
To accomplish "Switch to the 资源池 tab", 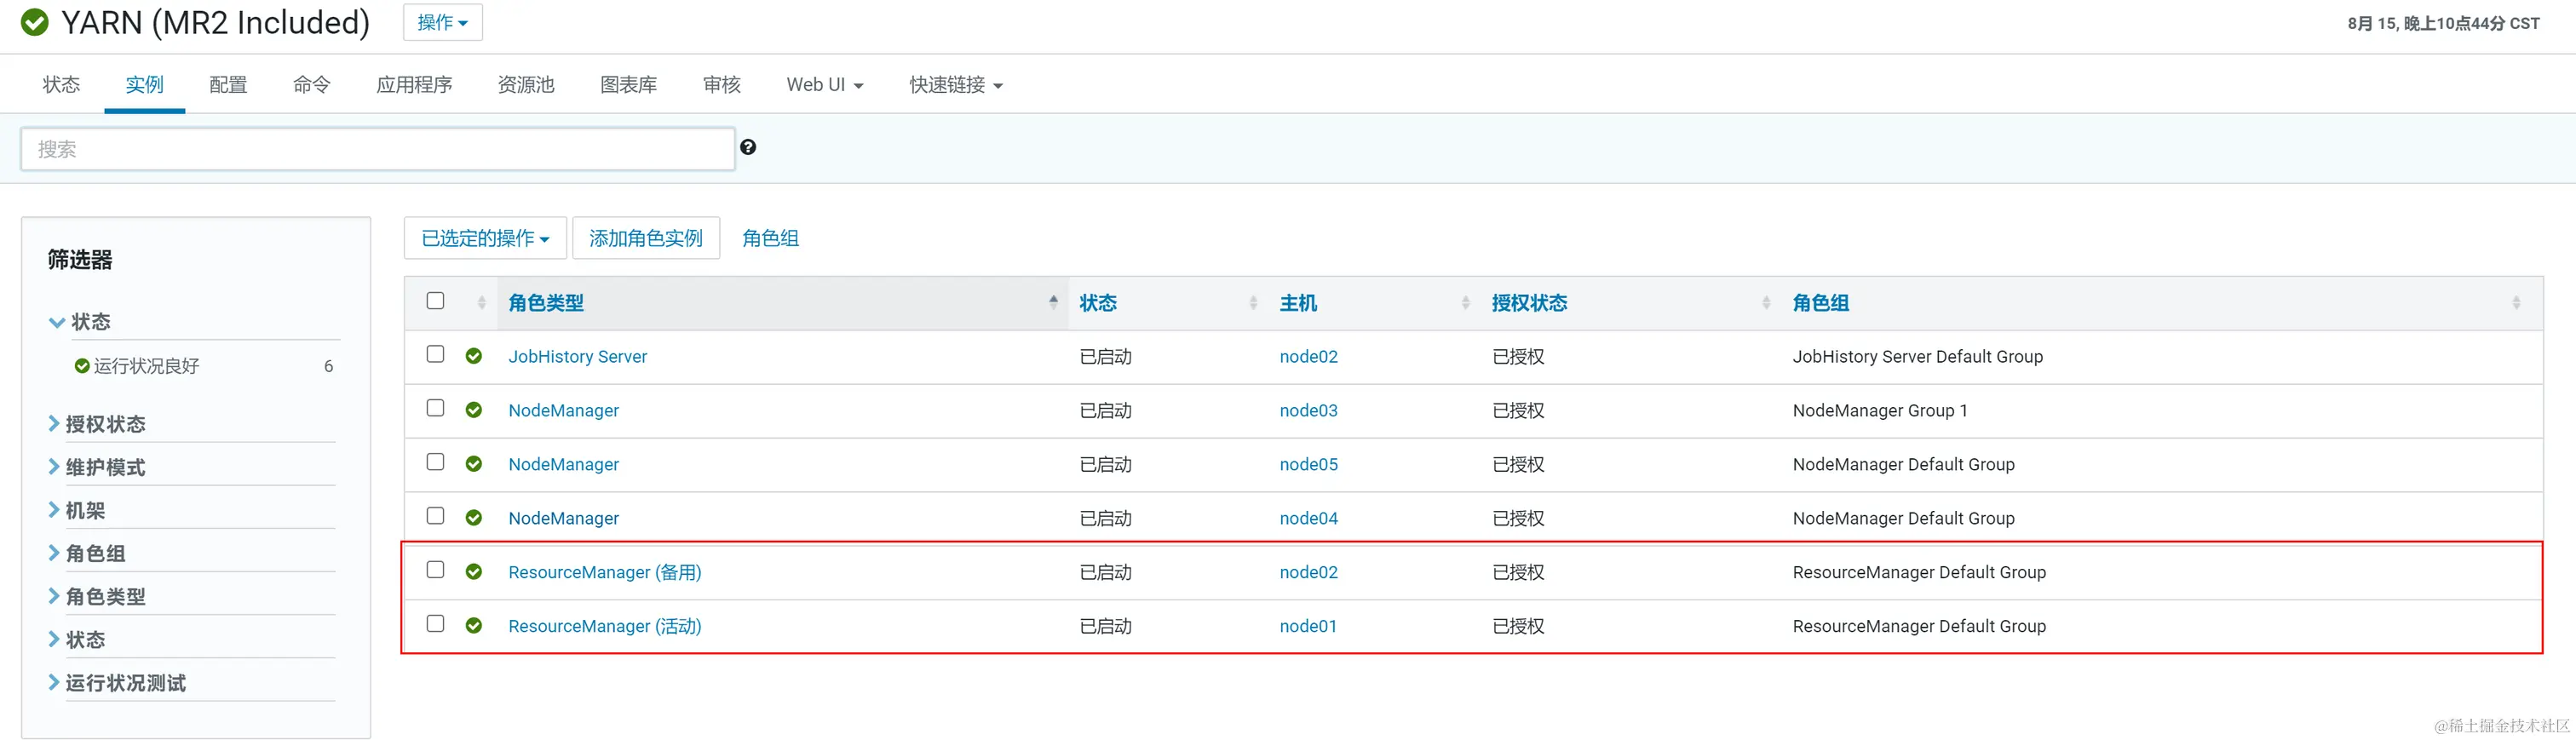I will point(526,85).
